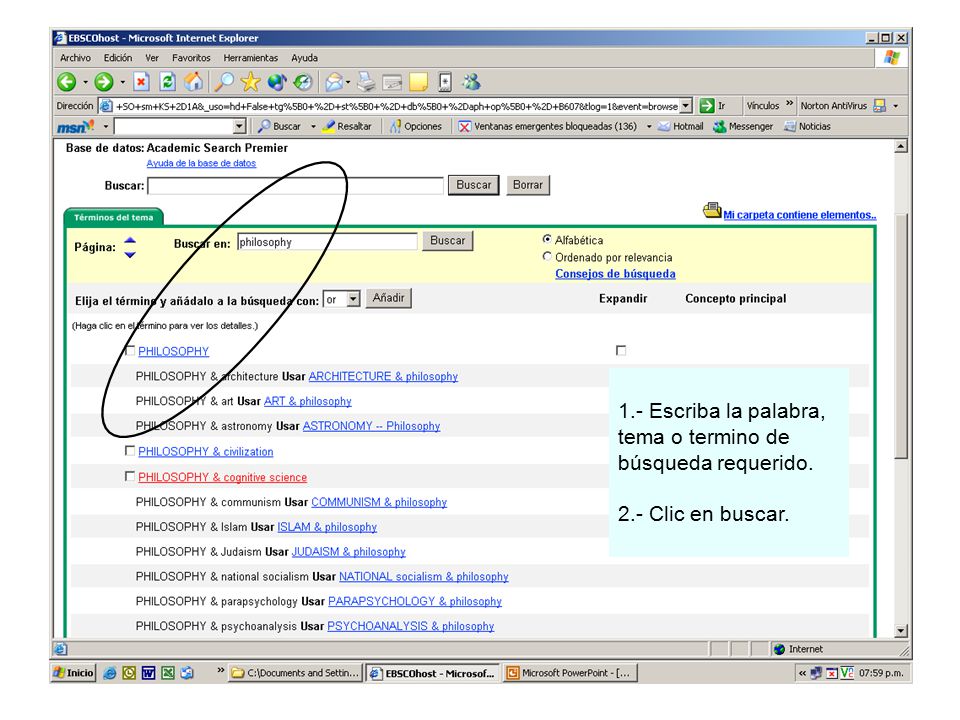Image resolution: width=960 pixels, height=720 pixels.
Task: Open the MSN toolbar Noticias shortcut
Action: [x=808, y=126]
